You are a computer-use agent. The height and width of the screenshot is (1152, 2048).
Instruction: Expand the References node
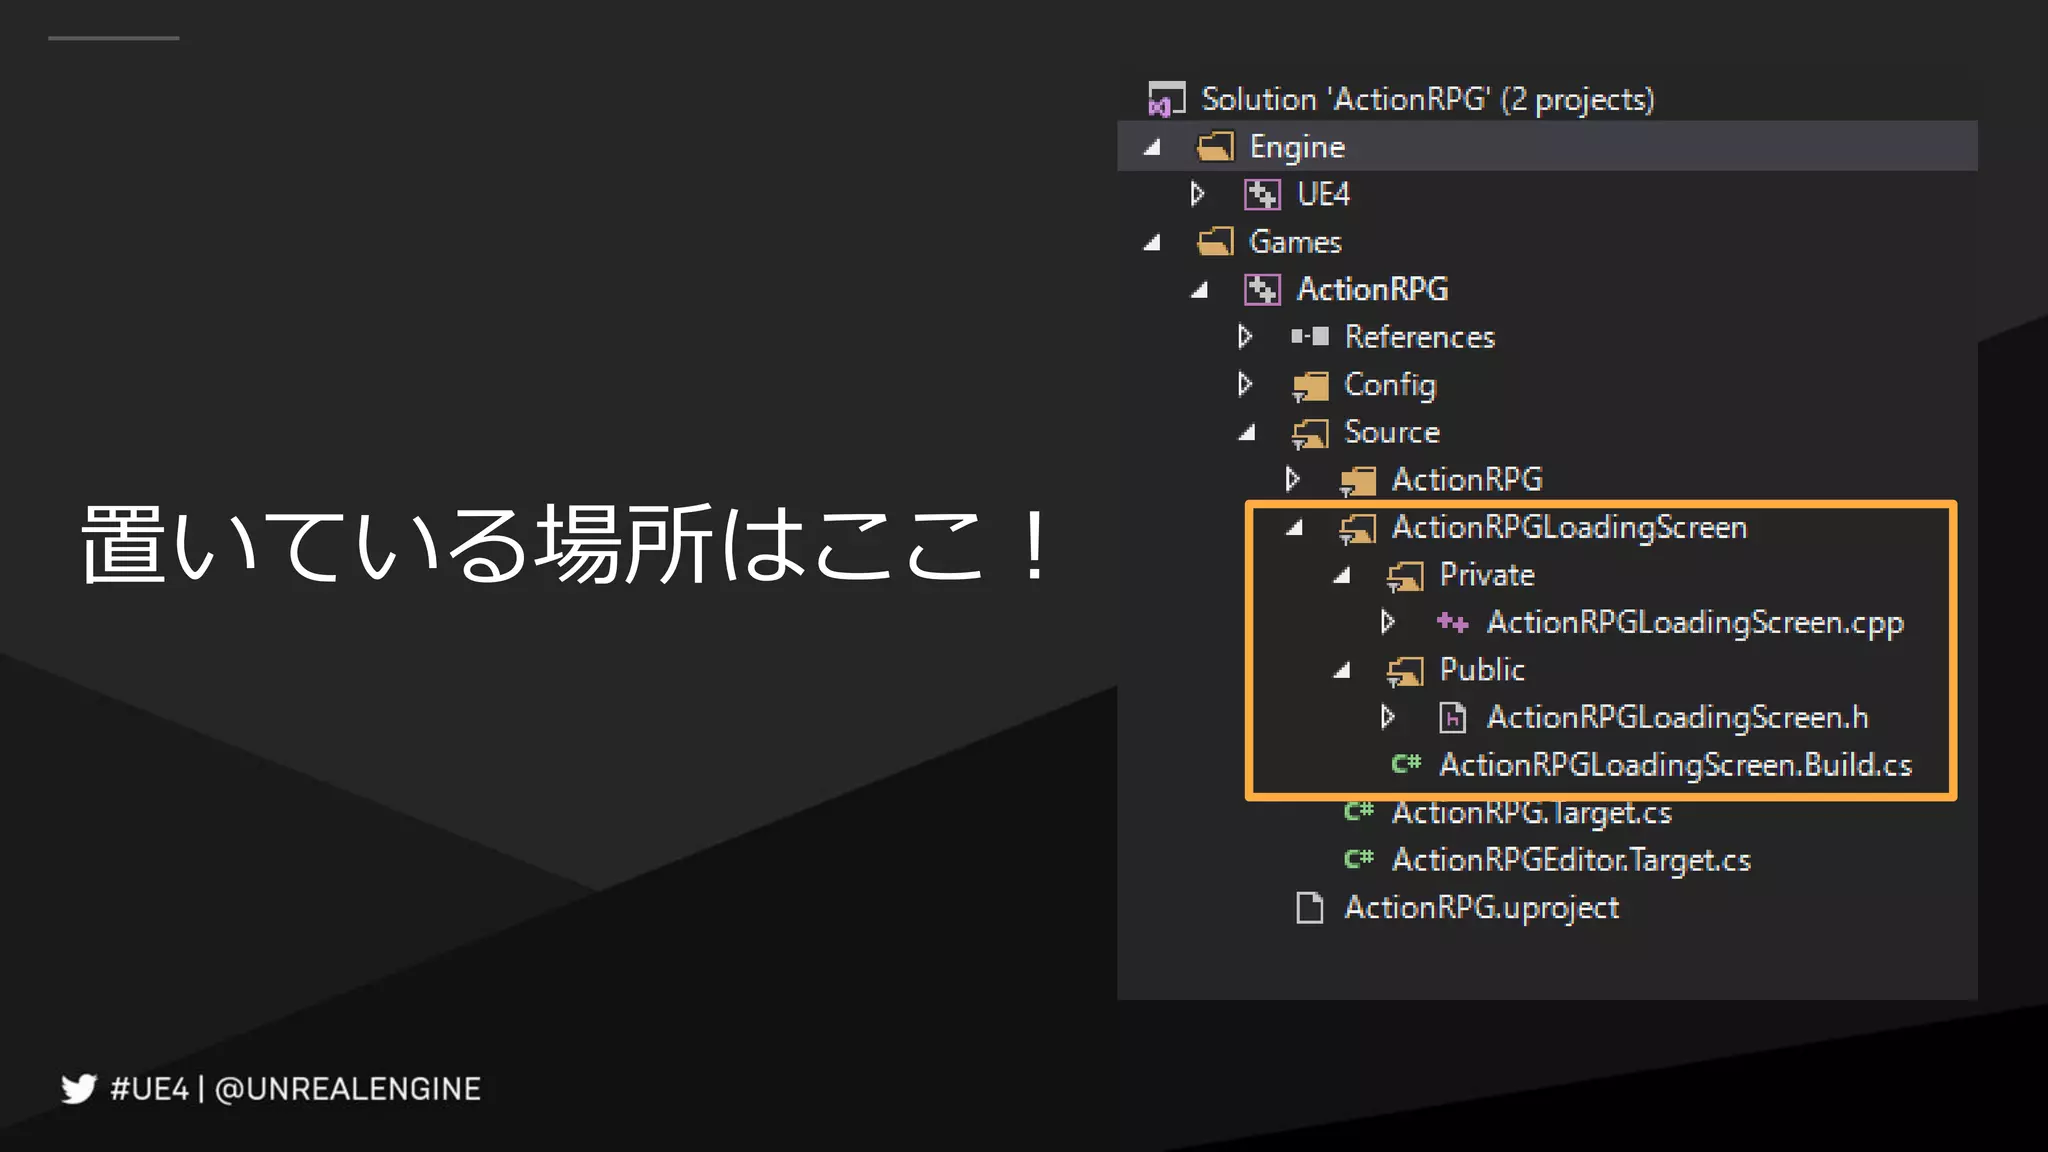point(1245,337)
